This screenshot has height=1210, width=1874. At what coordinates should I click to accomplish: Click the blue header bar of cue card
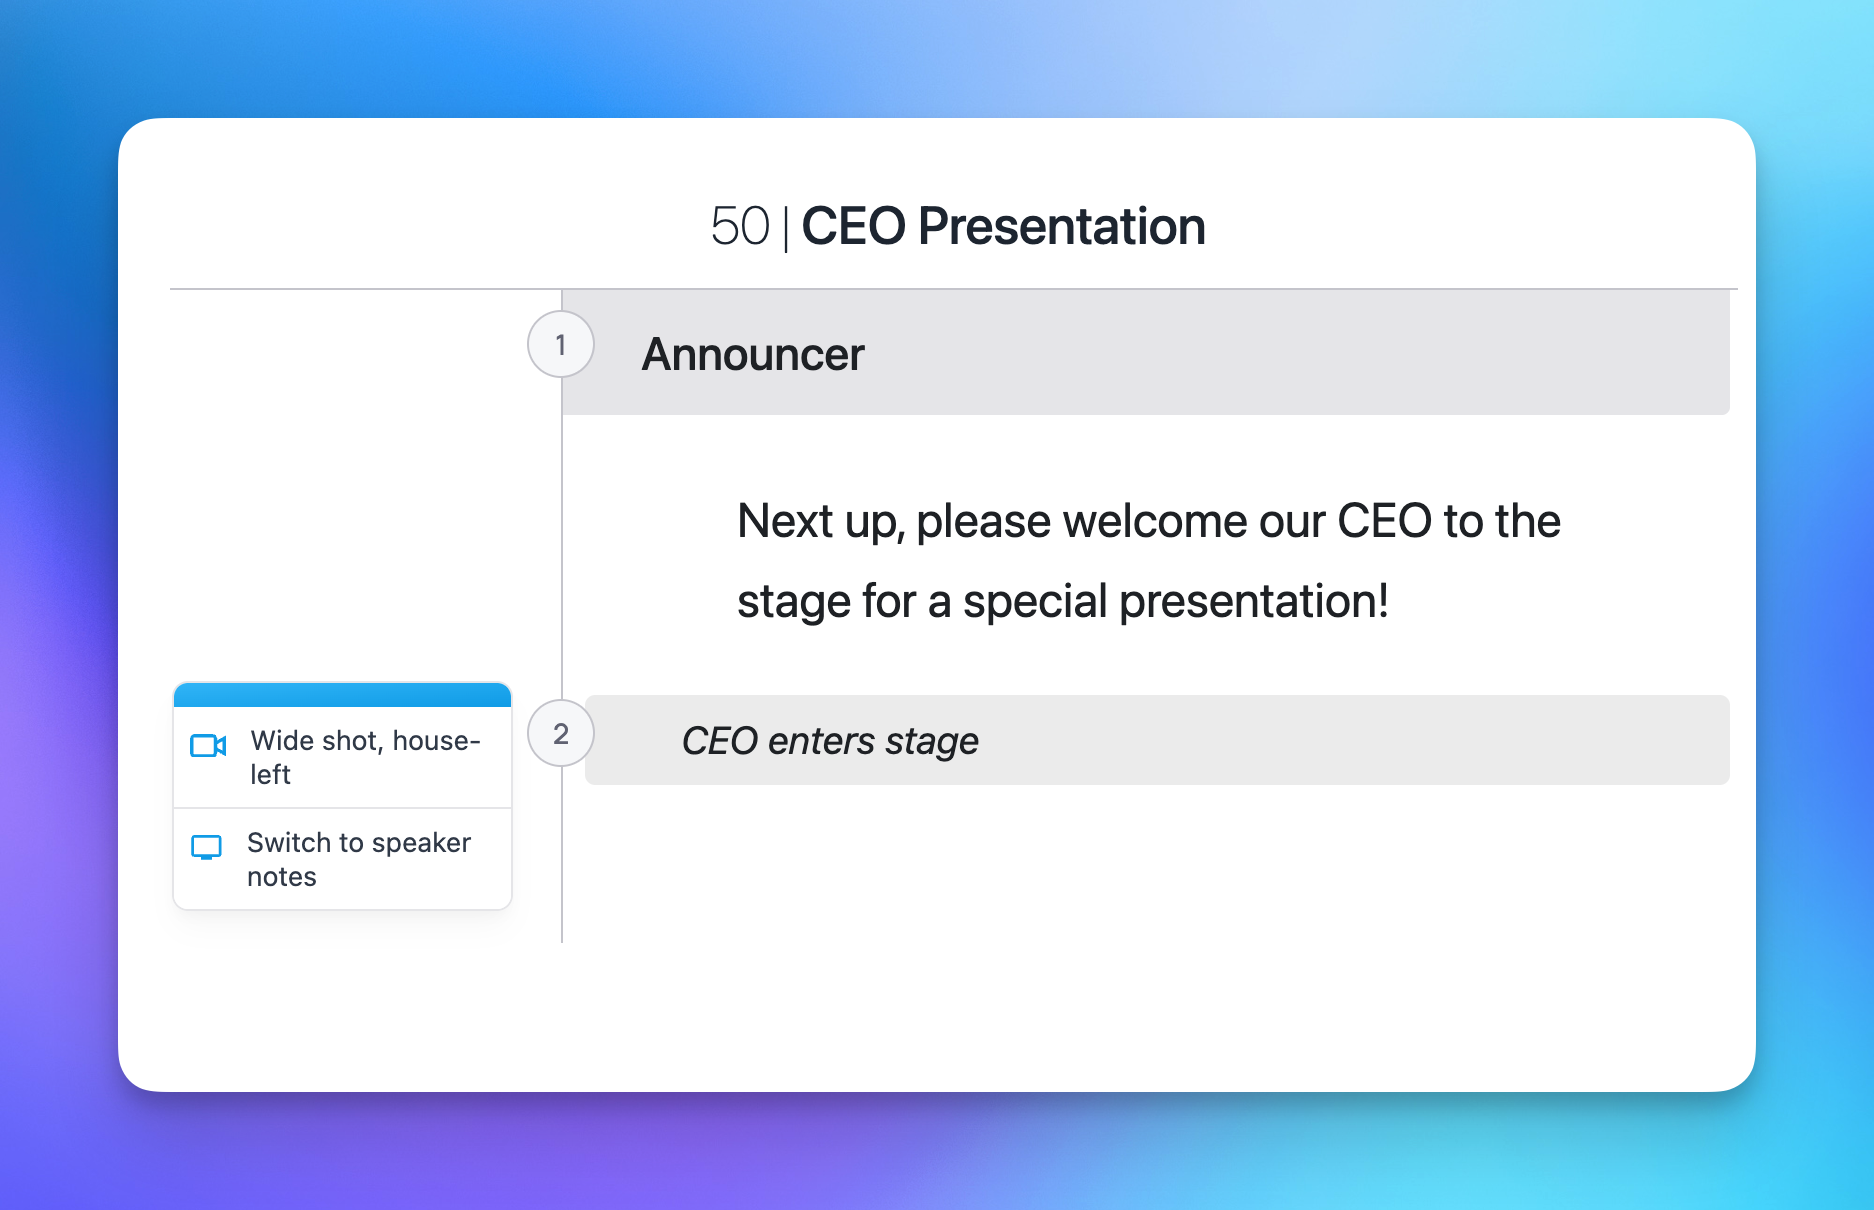tap(342, 695)
